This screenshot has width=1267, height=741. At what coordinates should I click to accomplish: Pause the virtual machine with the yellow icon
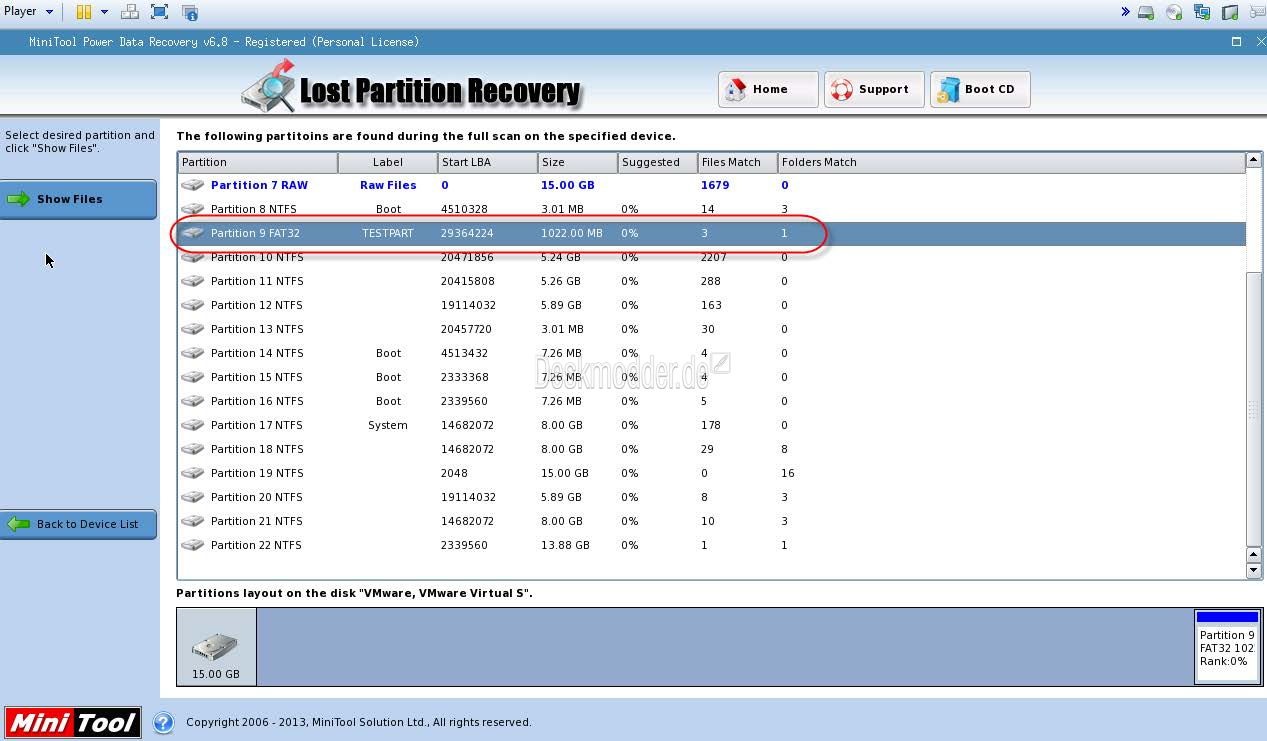click(x=84, y=12)
